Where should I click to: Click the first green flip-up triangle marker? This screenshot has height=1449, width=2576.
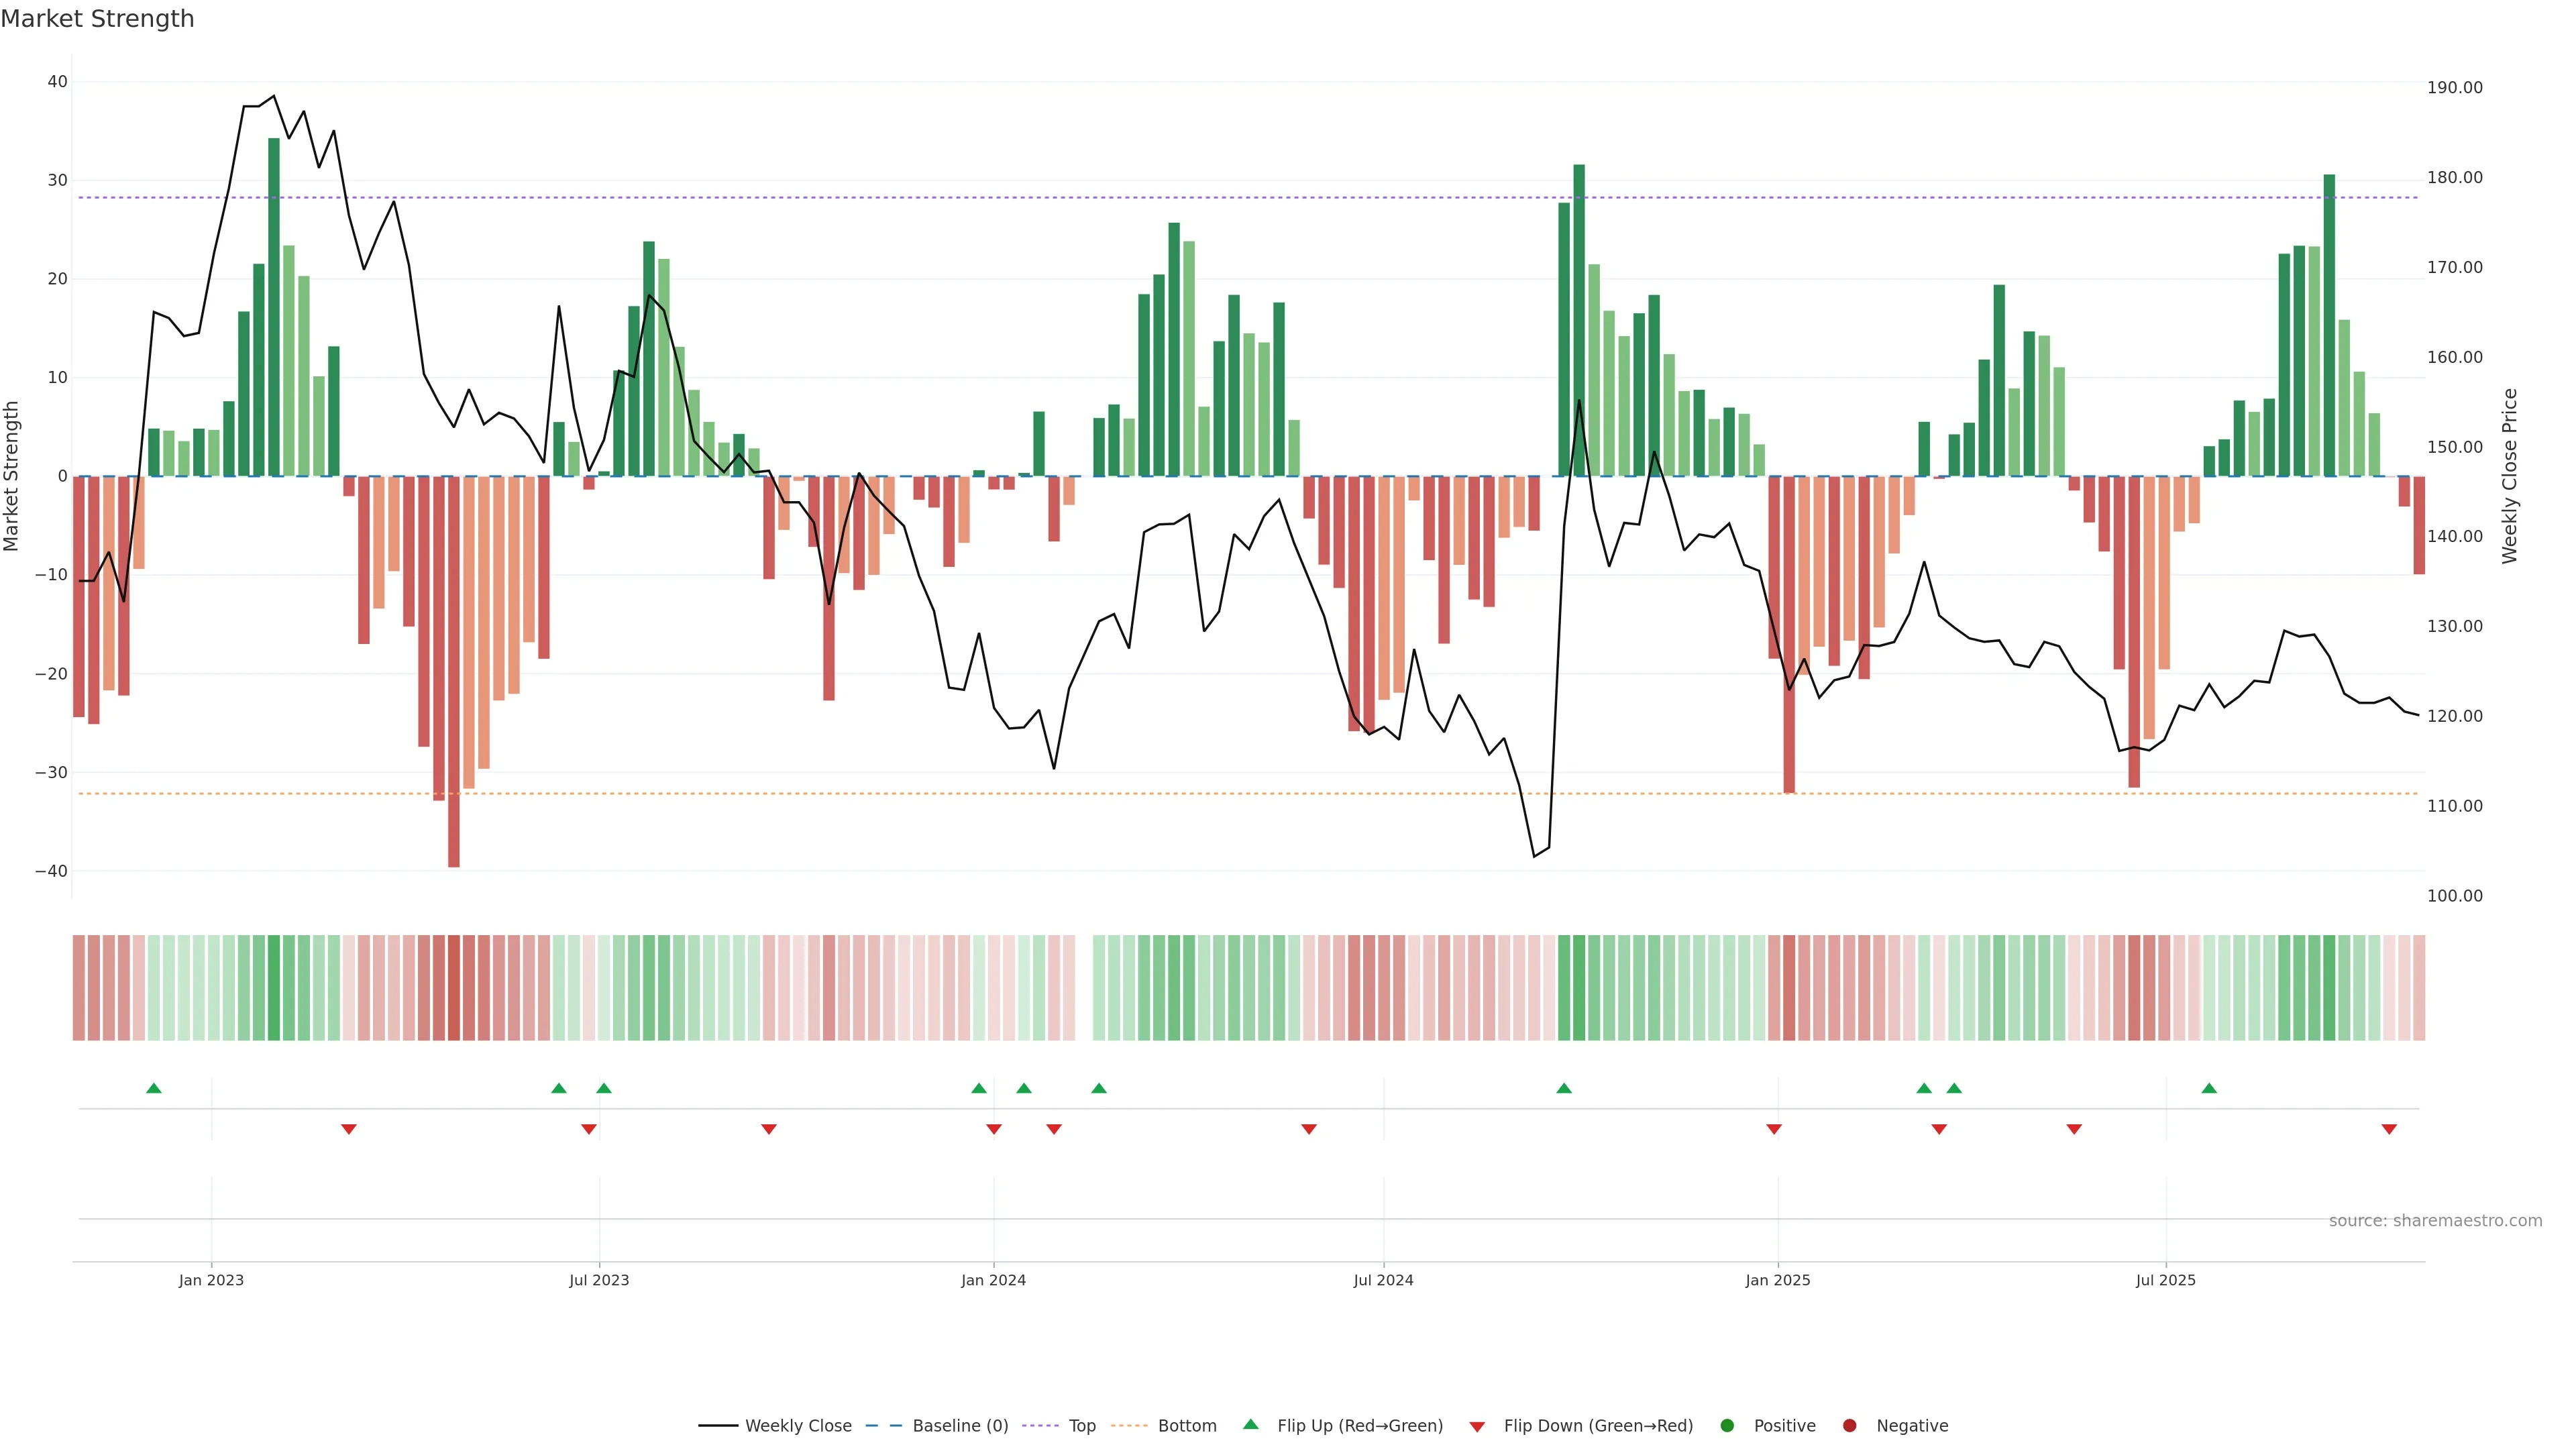pos(154,1088)
